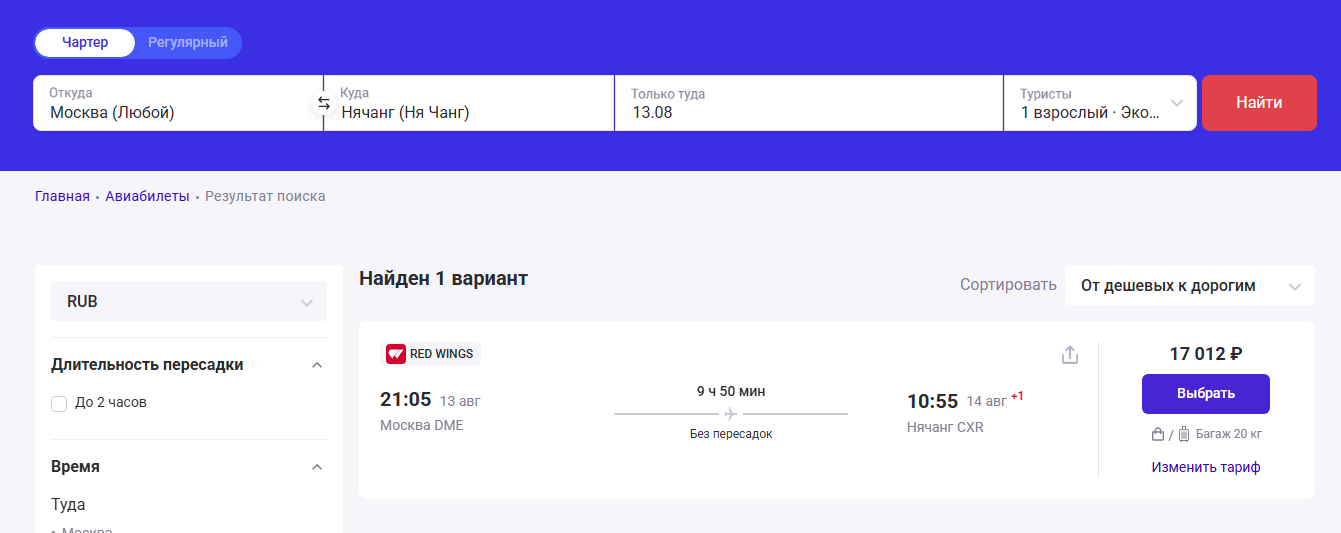Go to Авиабилеты breadcrumb
1341x533 pixels.
pyautogui.click(x=147, y=196)
